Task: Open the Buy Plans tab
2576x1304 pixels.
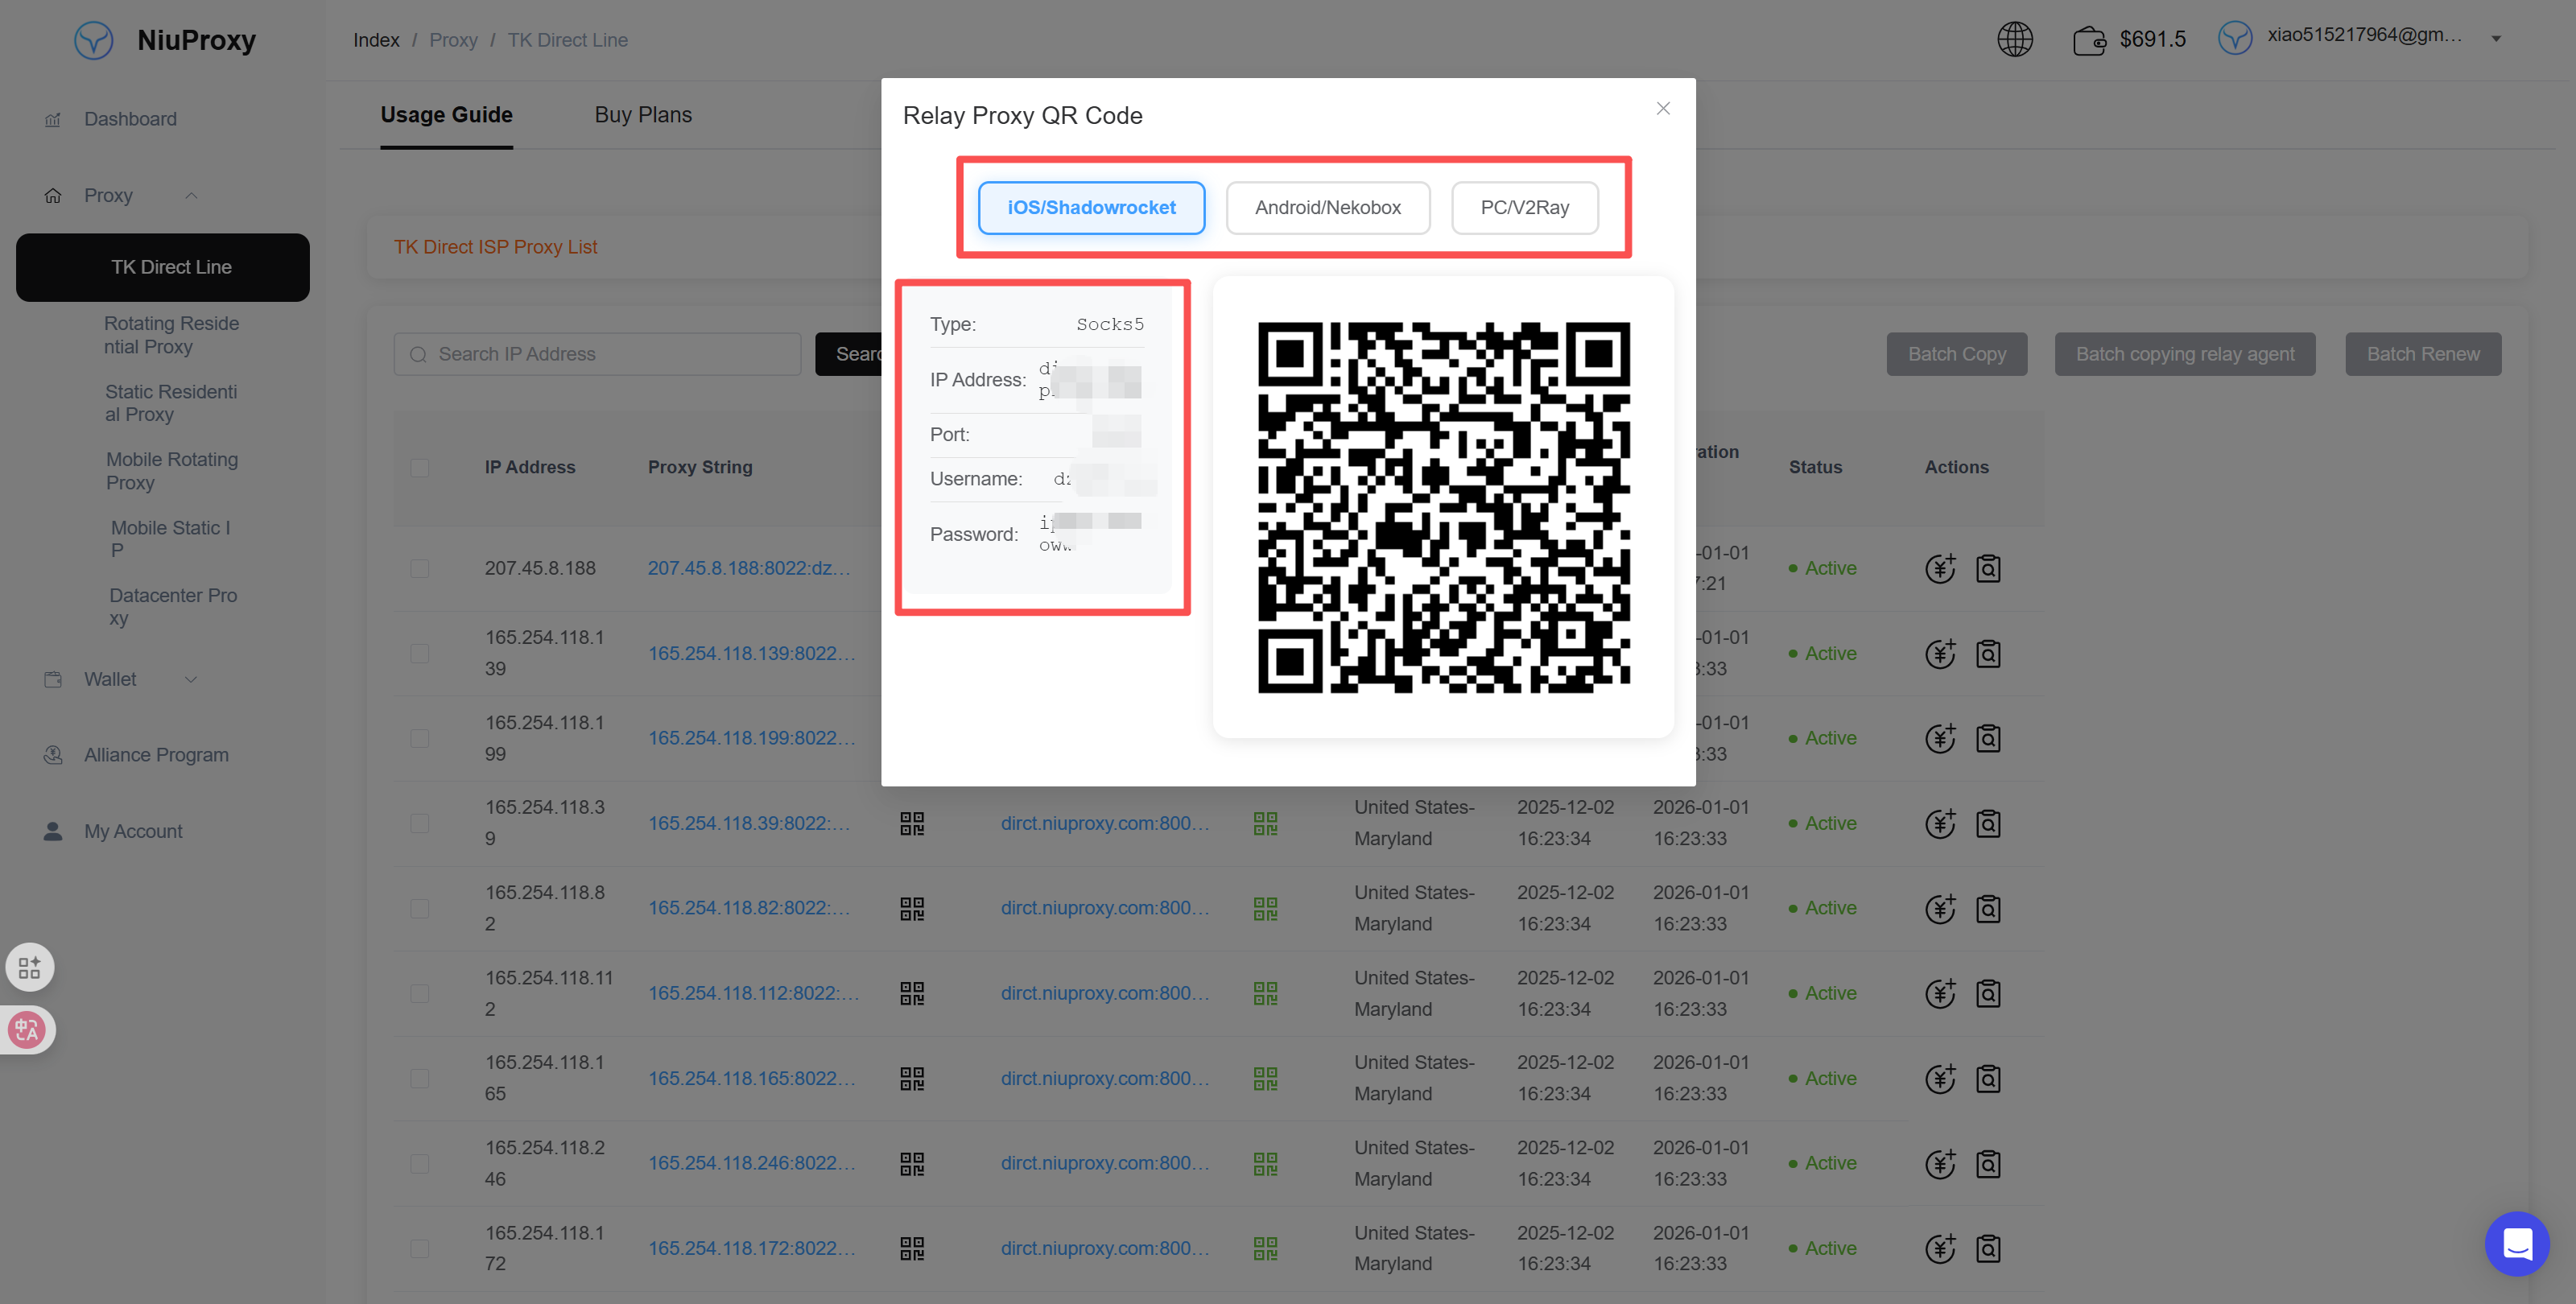Action: 643,115
